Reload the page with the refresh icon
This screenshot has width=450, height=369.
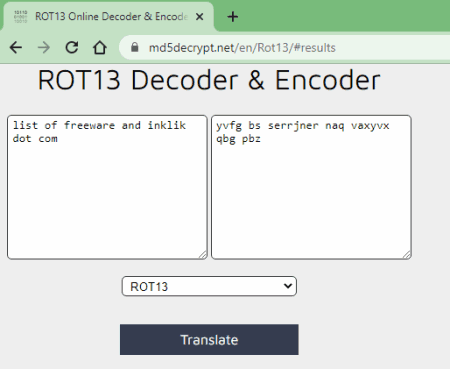[72, 48]
